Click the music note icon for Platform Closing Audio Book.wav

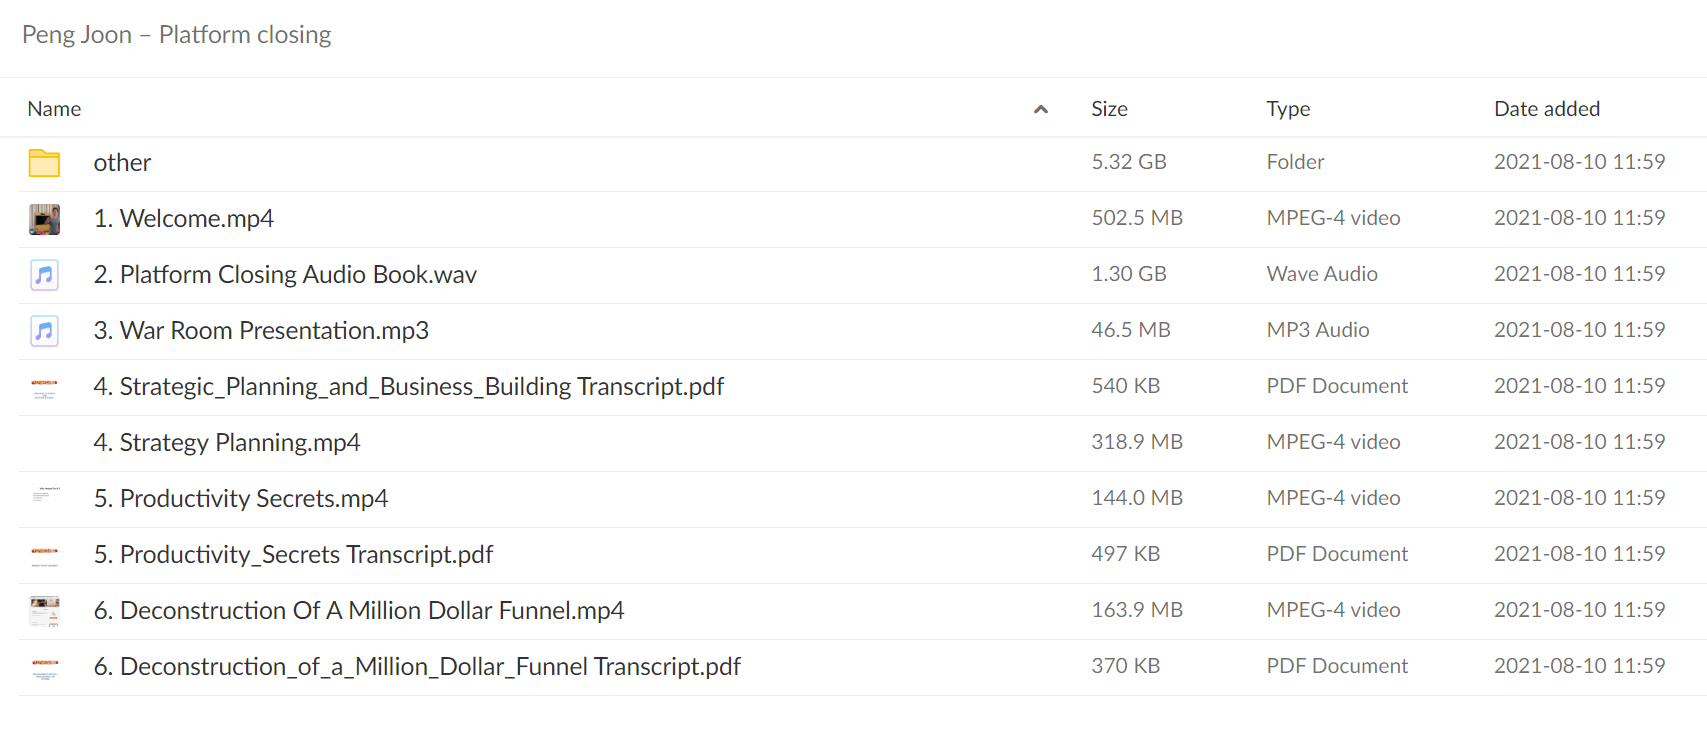pyautogui.click(x=44, y=275)
